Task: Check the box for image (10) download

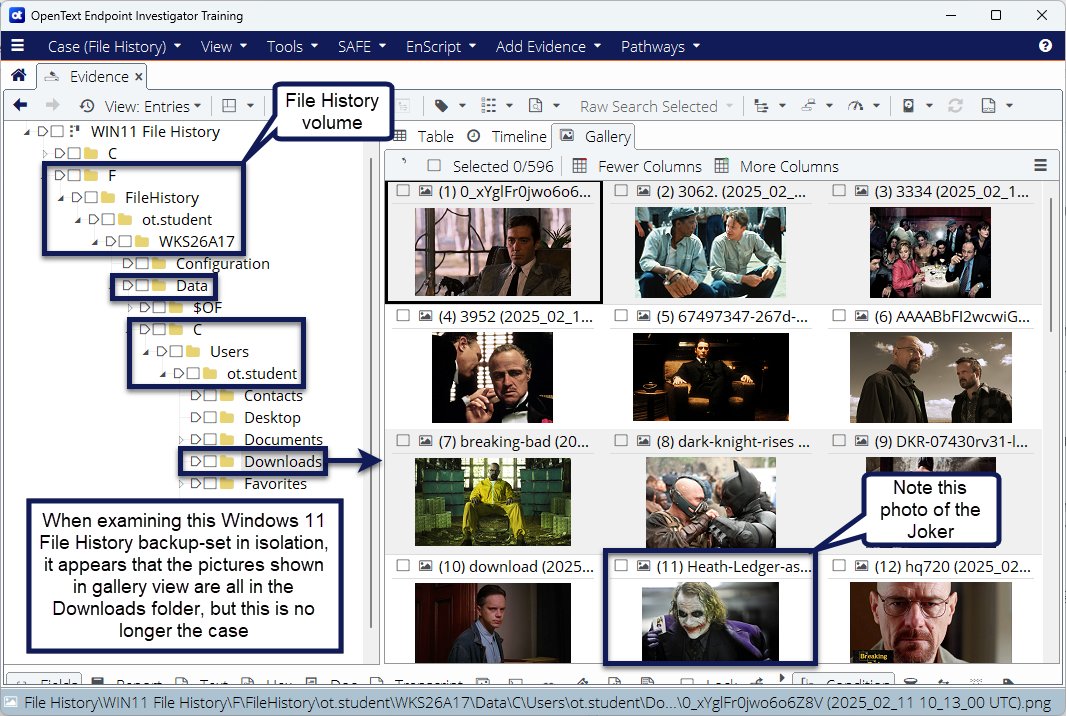Action: [402, 565]
